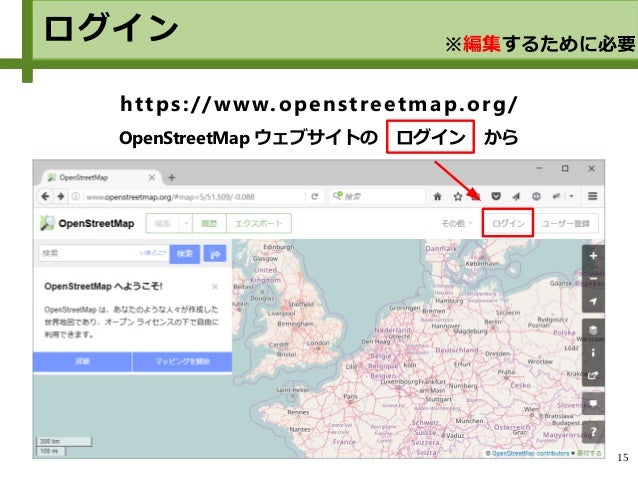Image resolution: width=638 pixels, height=479 pixels.
Task: Click the Pocket icon in the browser toolbar
Action: [496, 196]
